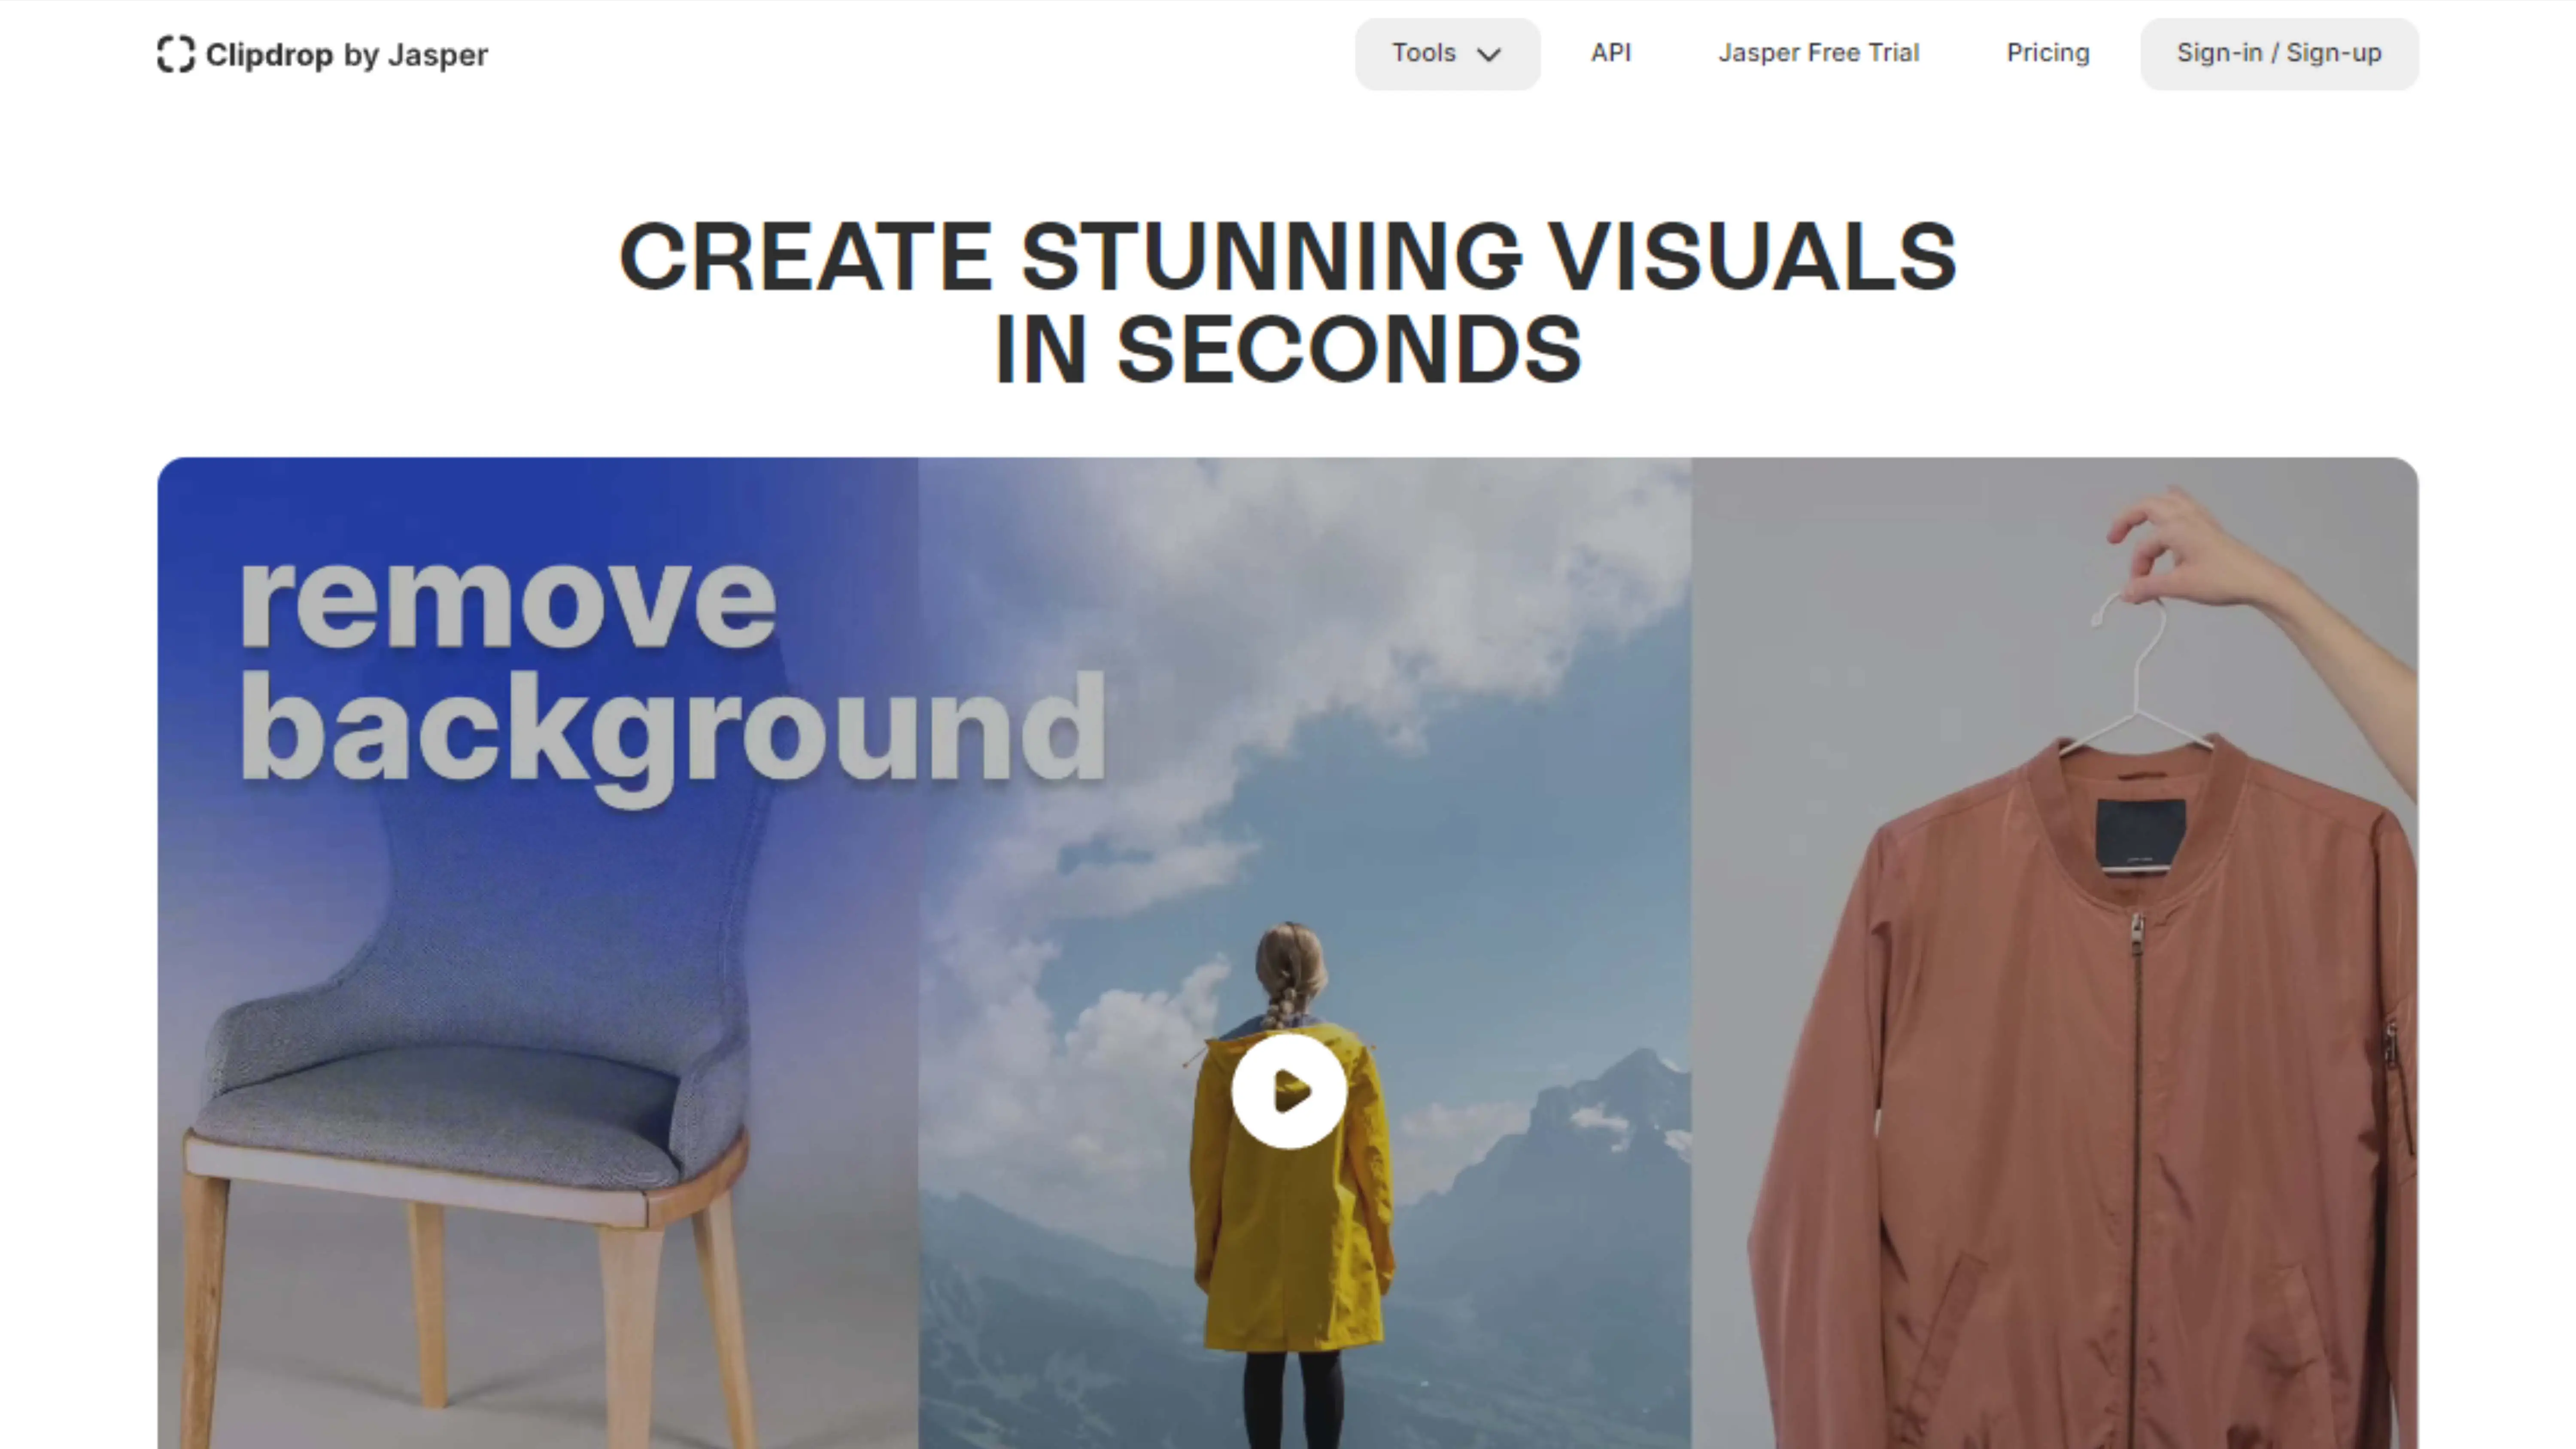Viewport: 2576px width, 1449px height.
Task: Click the Sign-in / Sign-up button
Action: [2279, 54]
